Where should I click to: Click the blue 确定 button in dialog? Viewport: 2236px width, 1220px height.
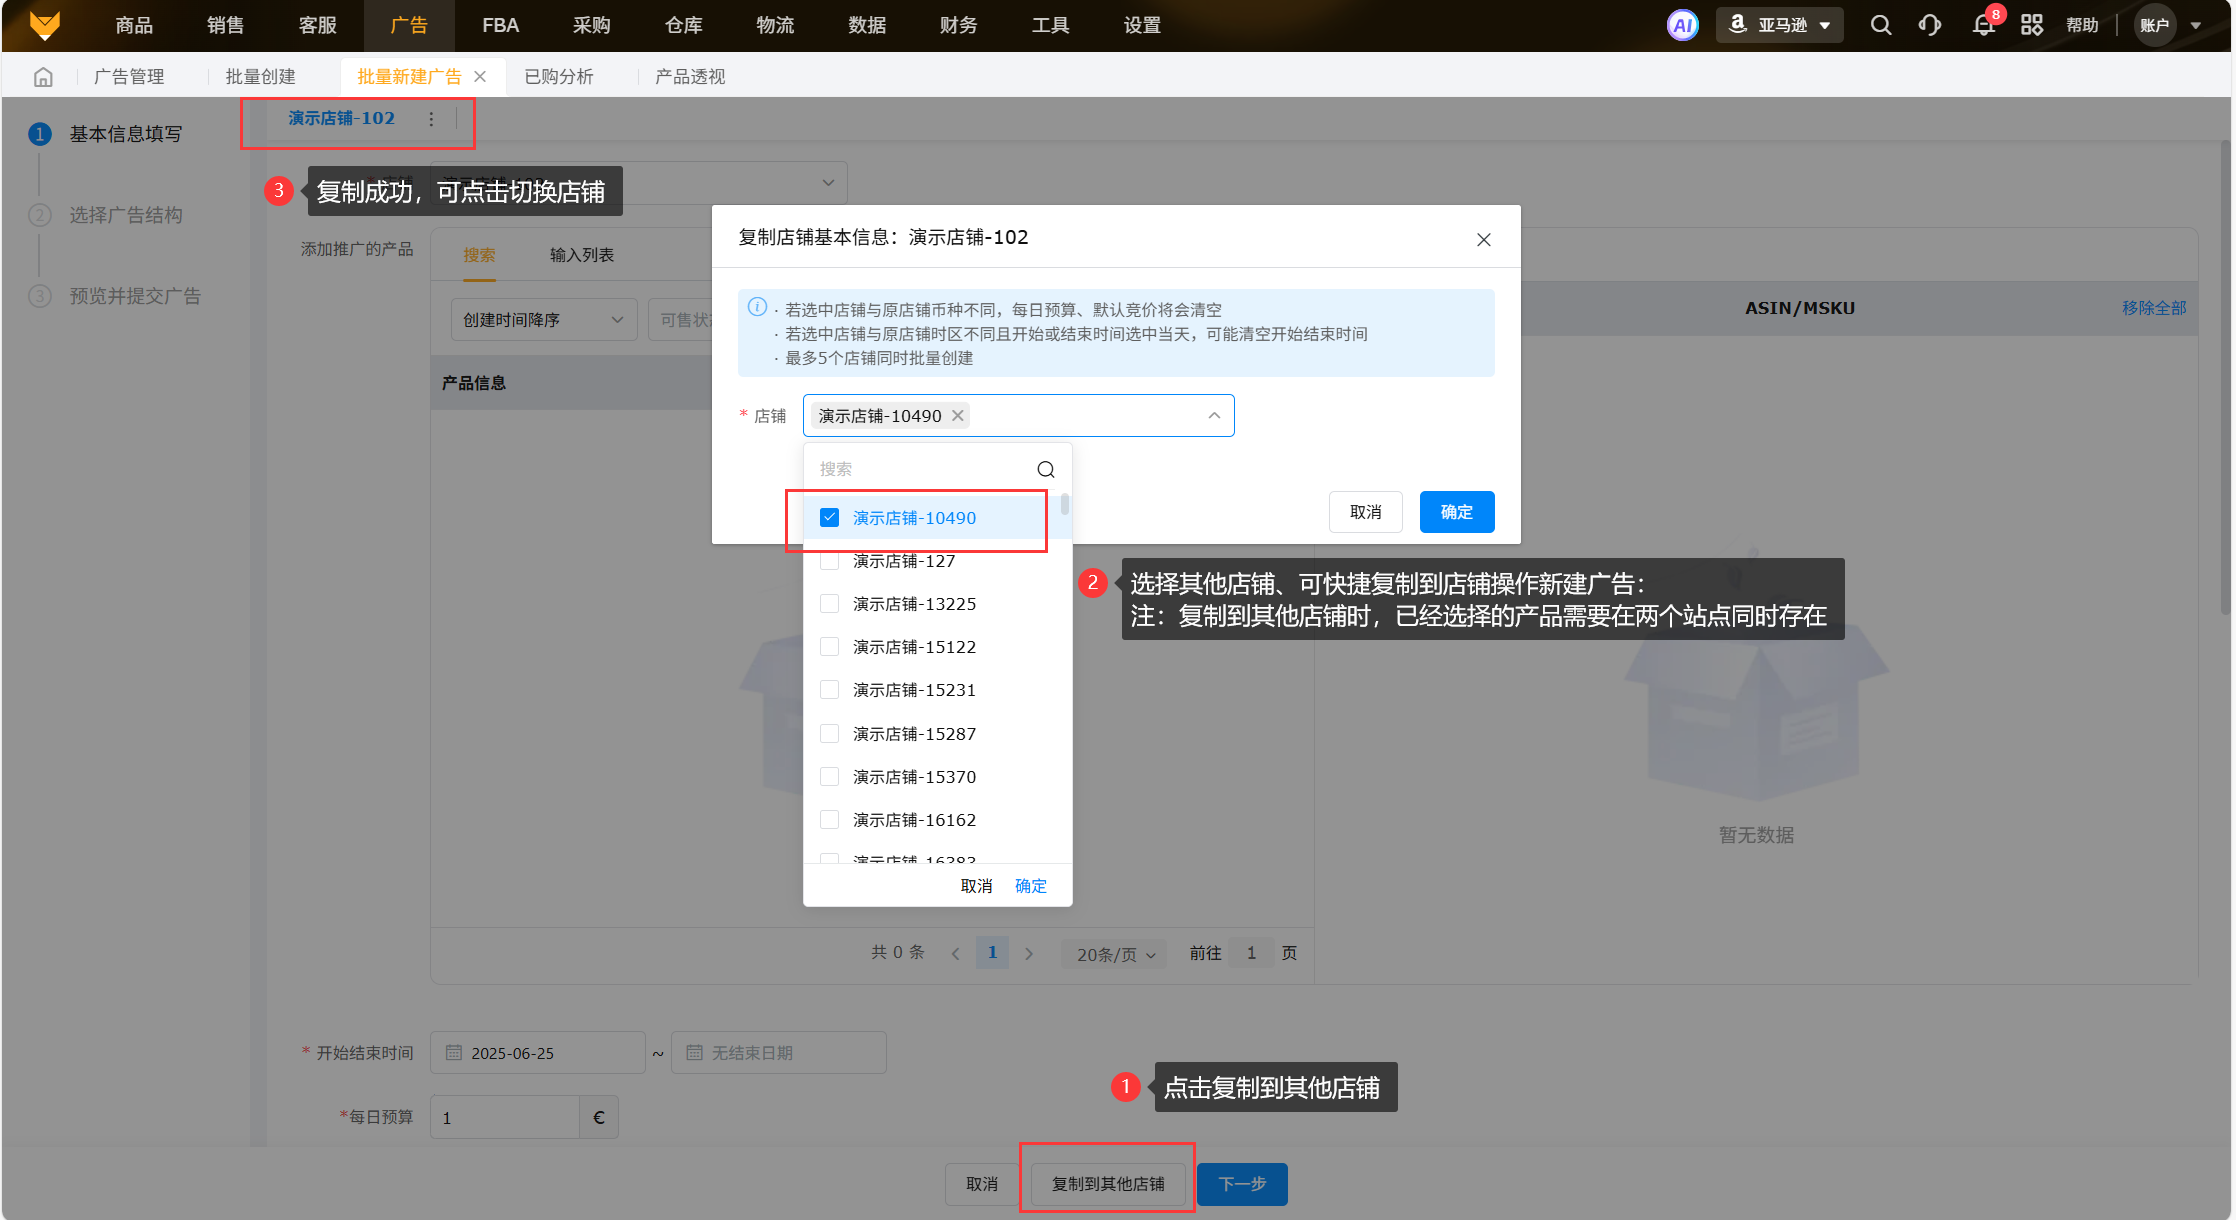pyautogui.click(x=1456, y=512)
